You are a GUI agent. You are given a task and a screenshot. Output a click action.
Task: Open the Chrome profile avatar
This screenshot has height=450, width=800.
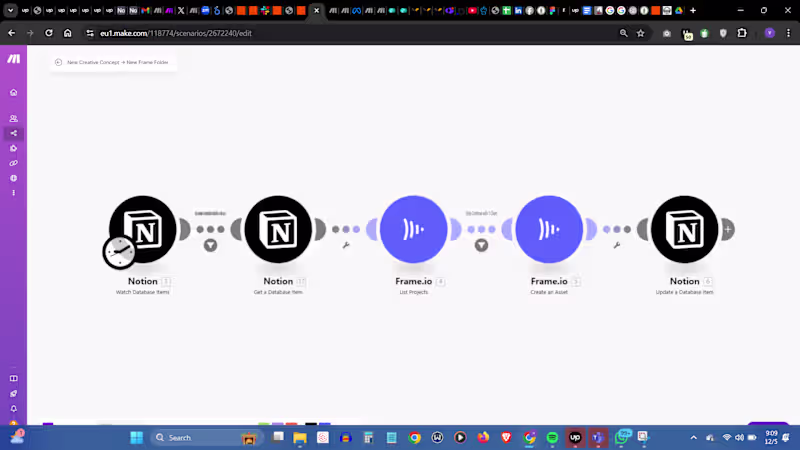coord(770,33)
